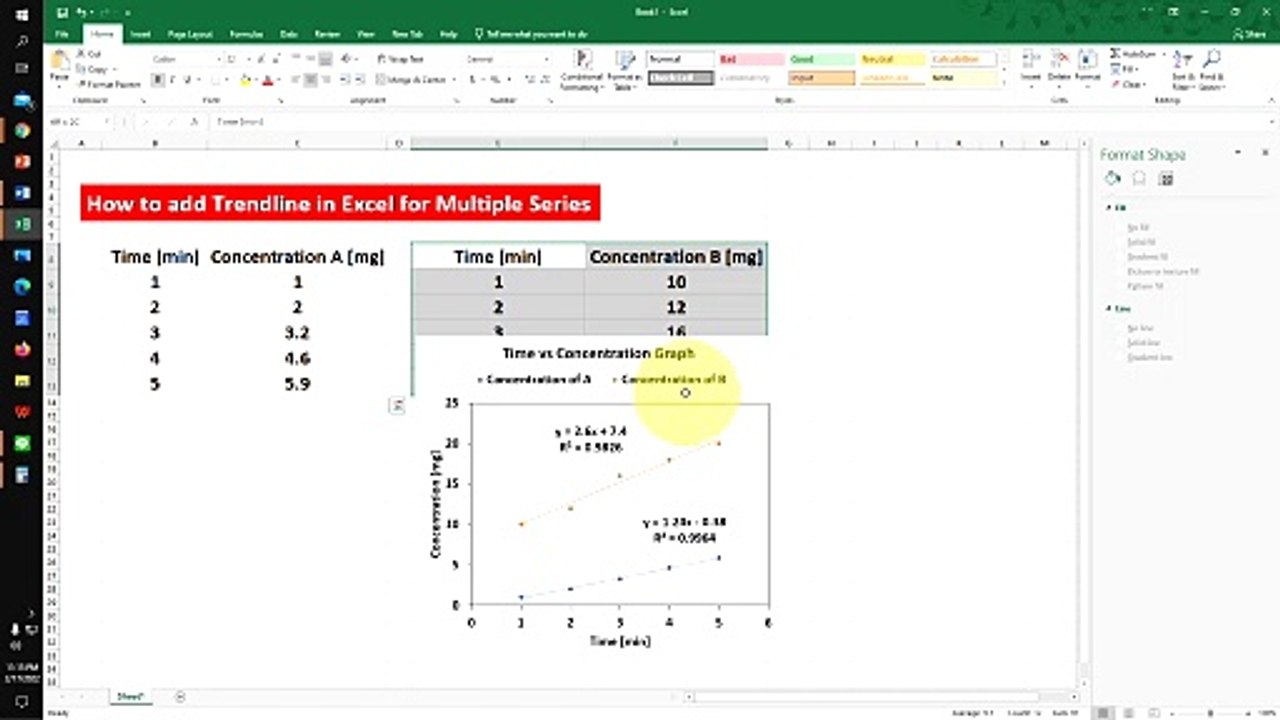
Task: Add a new sheet with the plus button
Action: click(x=180, y=696)
